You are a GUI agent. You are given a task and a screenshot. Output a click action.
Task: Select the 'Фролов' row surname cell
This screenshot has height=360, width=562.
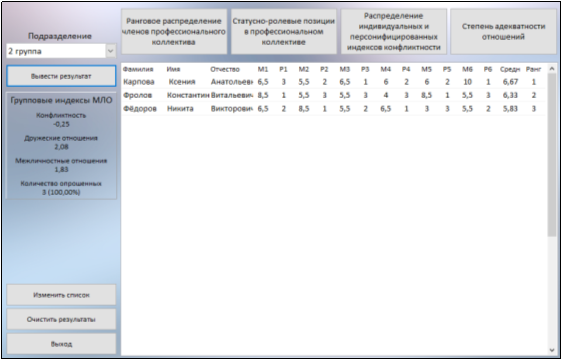coord(138,95)
